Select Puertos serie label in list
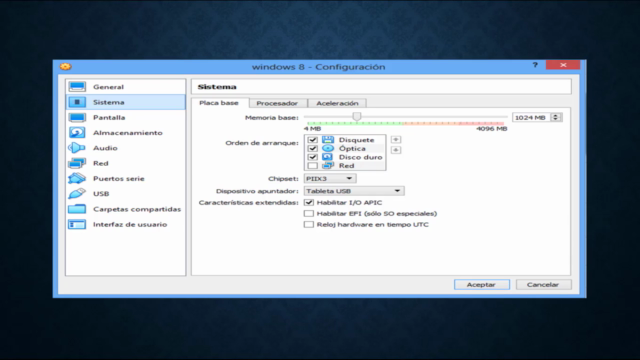 coord(119,179)
